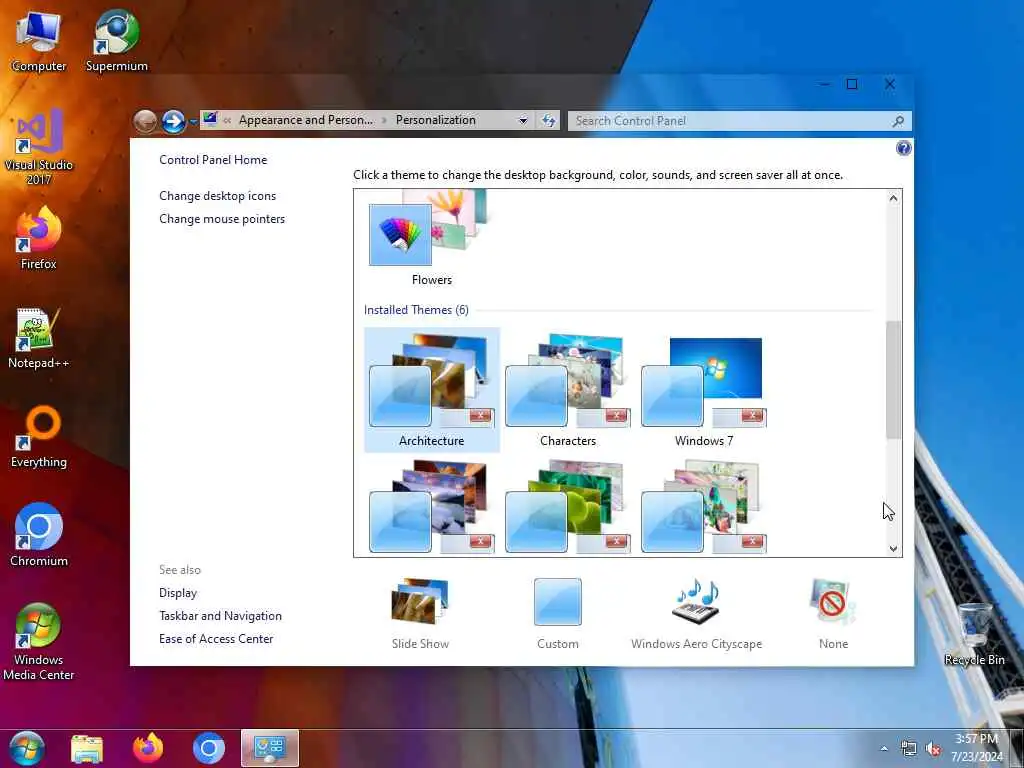Open Change desktop icons link
1024x768 pixels.
tap(217, 196)
